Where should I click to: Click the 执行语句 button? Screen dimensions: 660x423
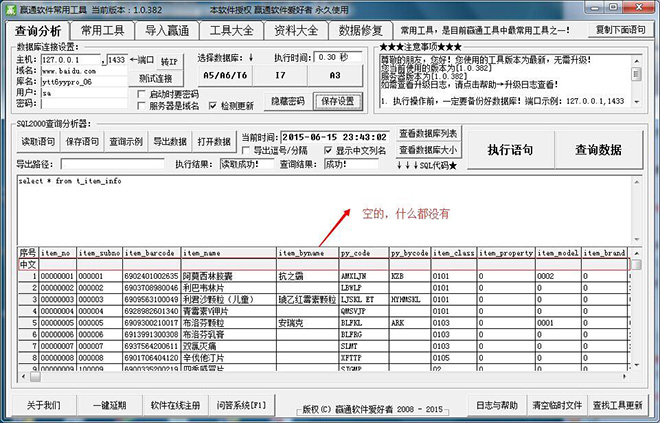(510, 150)
